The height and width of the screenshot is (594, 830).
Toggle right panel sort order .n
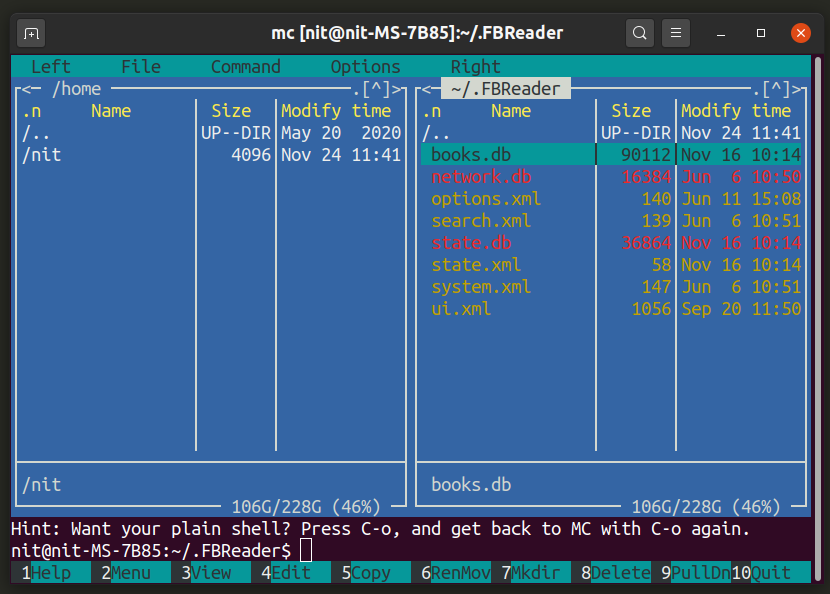click(432, 111)
